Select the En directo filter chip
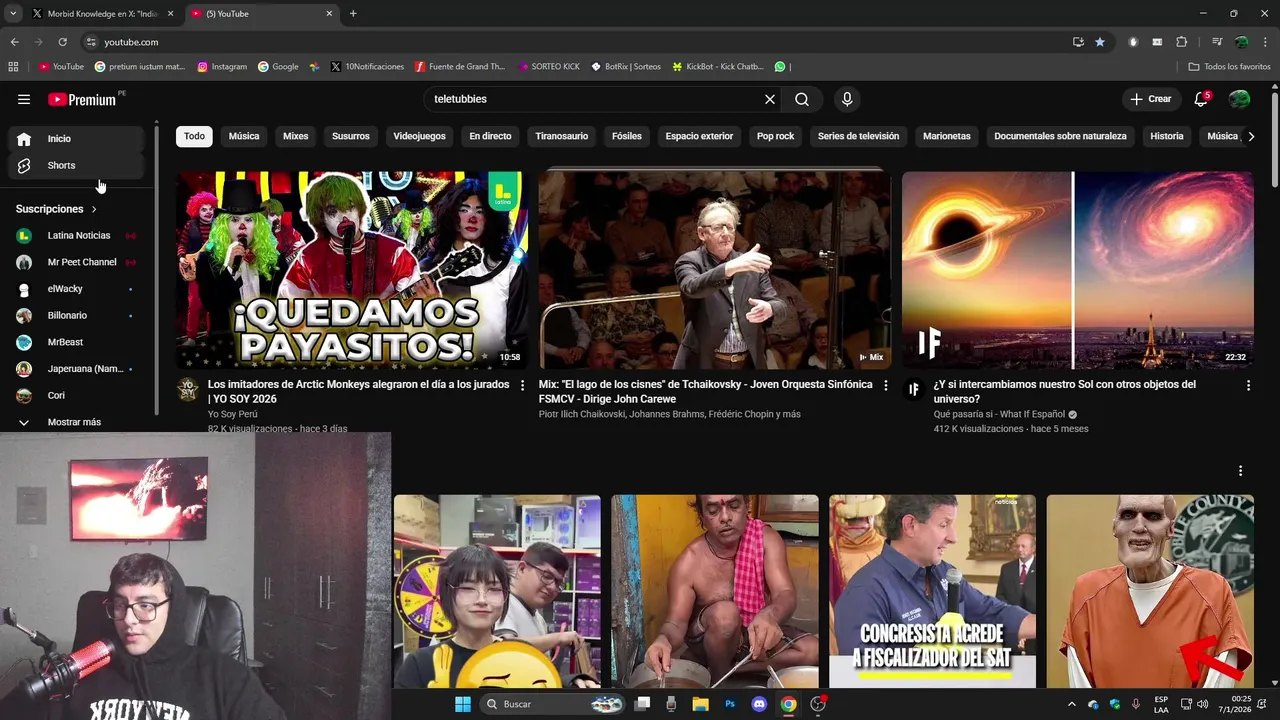1280x720 pixels. [490, 136]
